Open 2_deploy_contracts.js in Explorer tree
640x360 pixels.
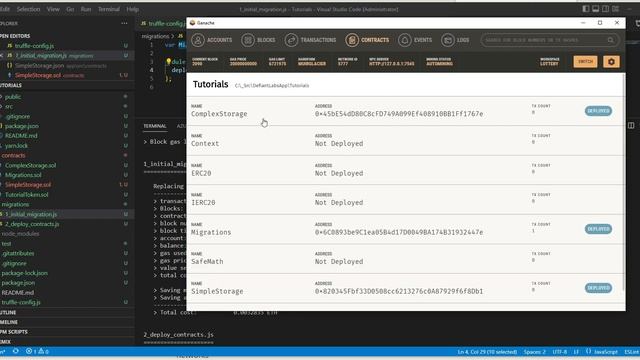click(32, 224)
